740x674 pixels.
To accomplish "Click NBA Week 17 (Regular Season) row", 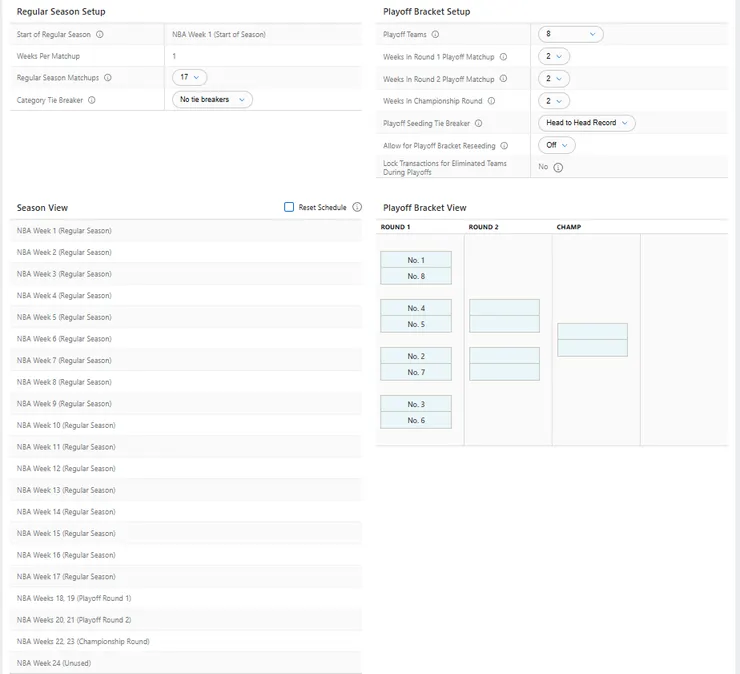I will [x=186, y=577].
